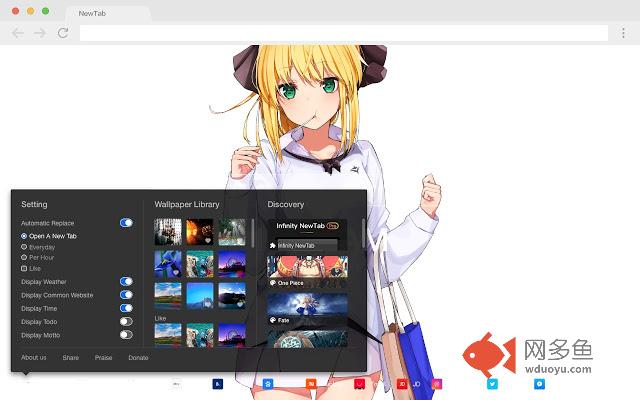Toggle the Display Common Website switch
This screenshot has width=640, height=400.
(x=126, y=295)
